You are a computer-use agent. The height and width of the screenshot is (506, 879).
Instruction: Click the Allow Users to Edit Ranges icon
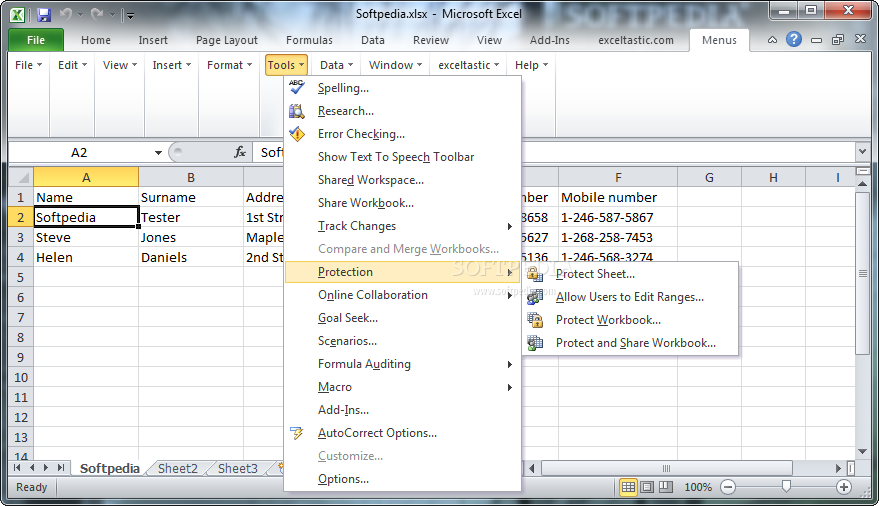(x=535, y=297)
